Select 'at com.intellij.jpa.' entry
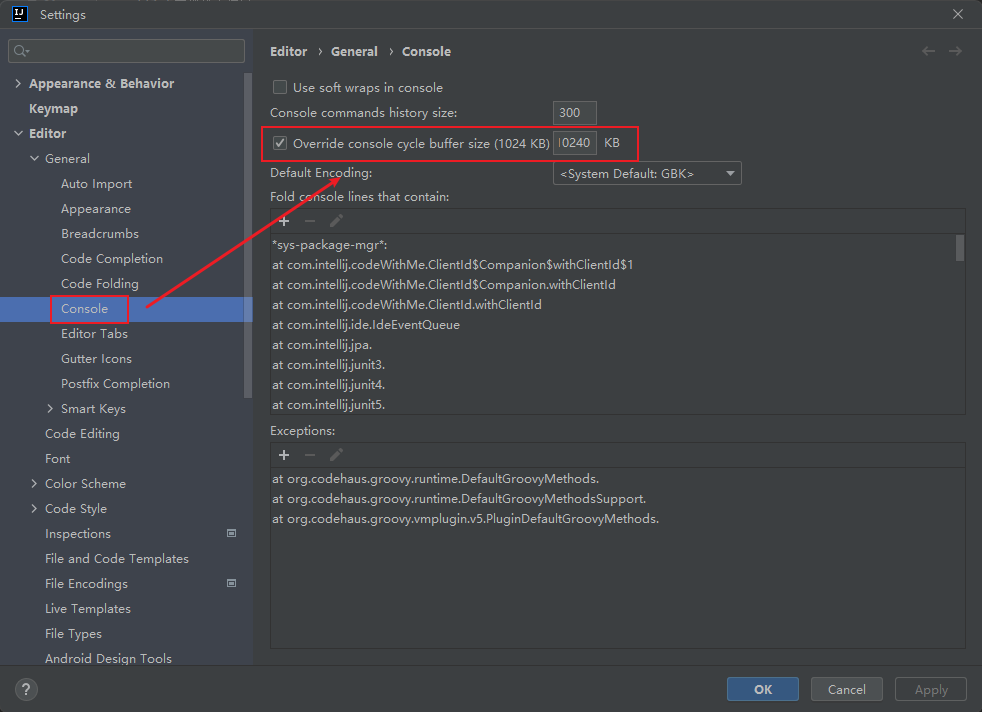The width and height of the screenshot is (982, 712). click(x=322, y=345)
